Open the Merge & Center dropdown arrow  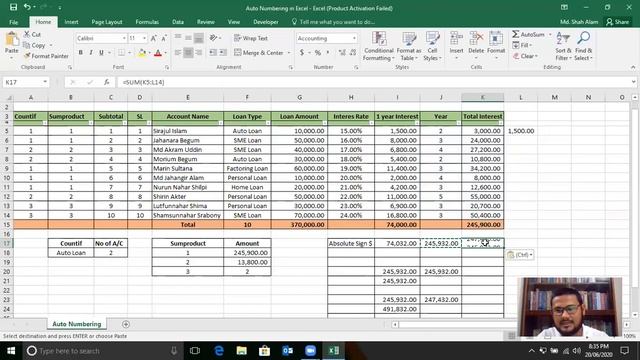[x=289, y=53]
